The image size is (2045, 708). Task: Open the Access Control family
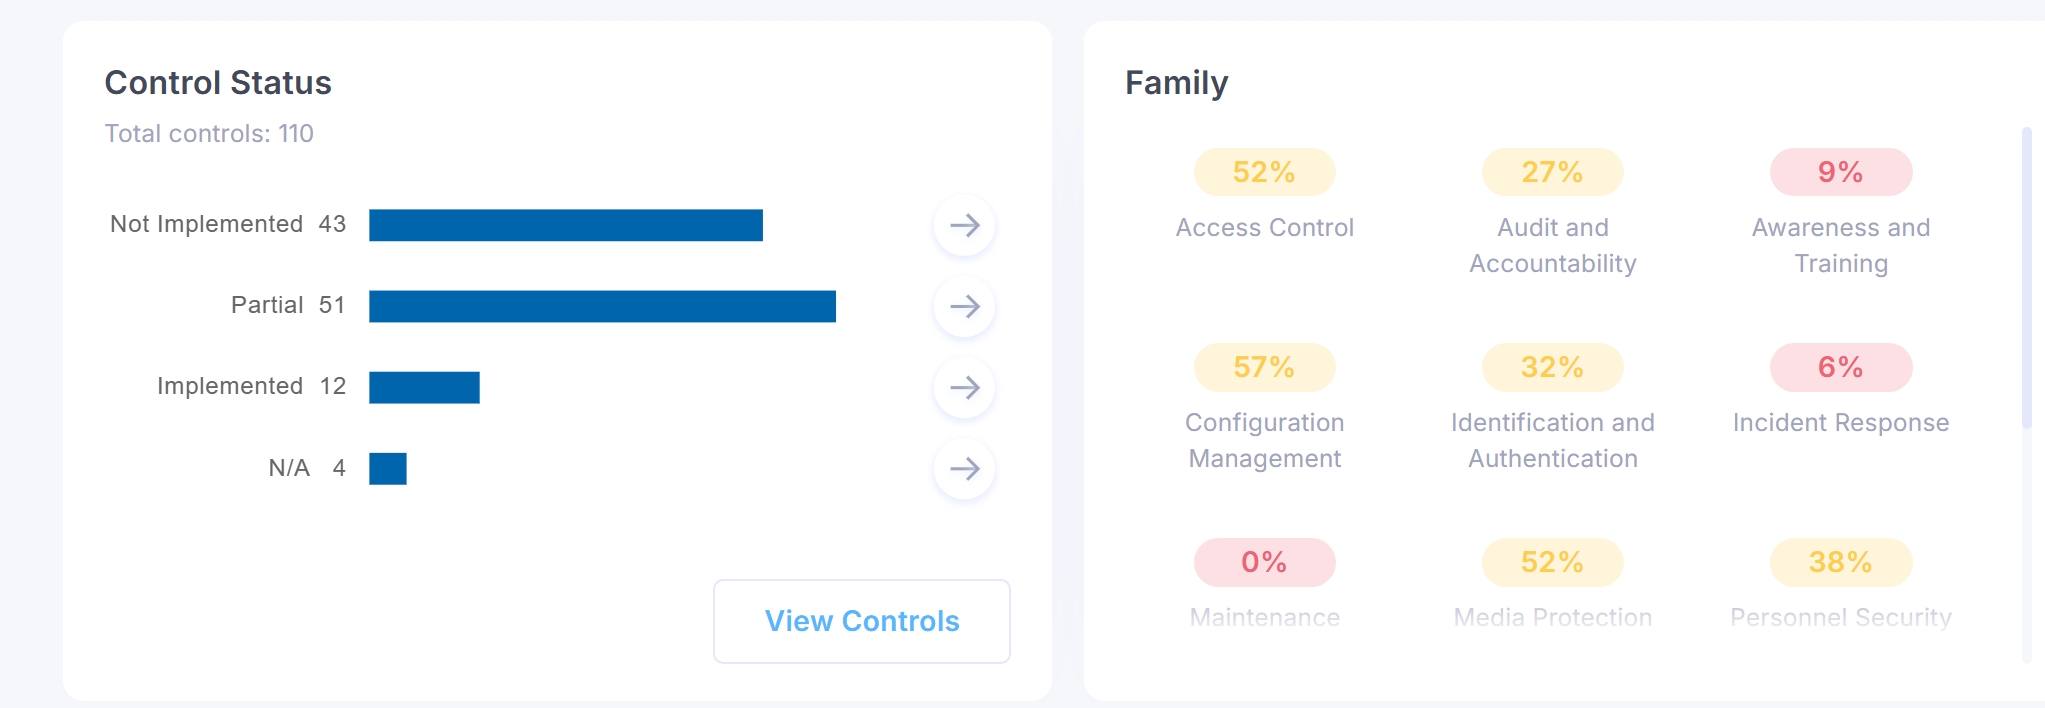tap(1264, 228)
